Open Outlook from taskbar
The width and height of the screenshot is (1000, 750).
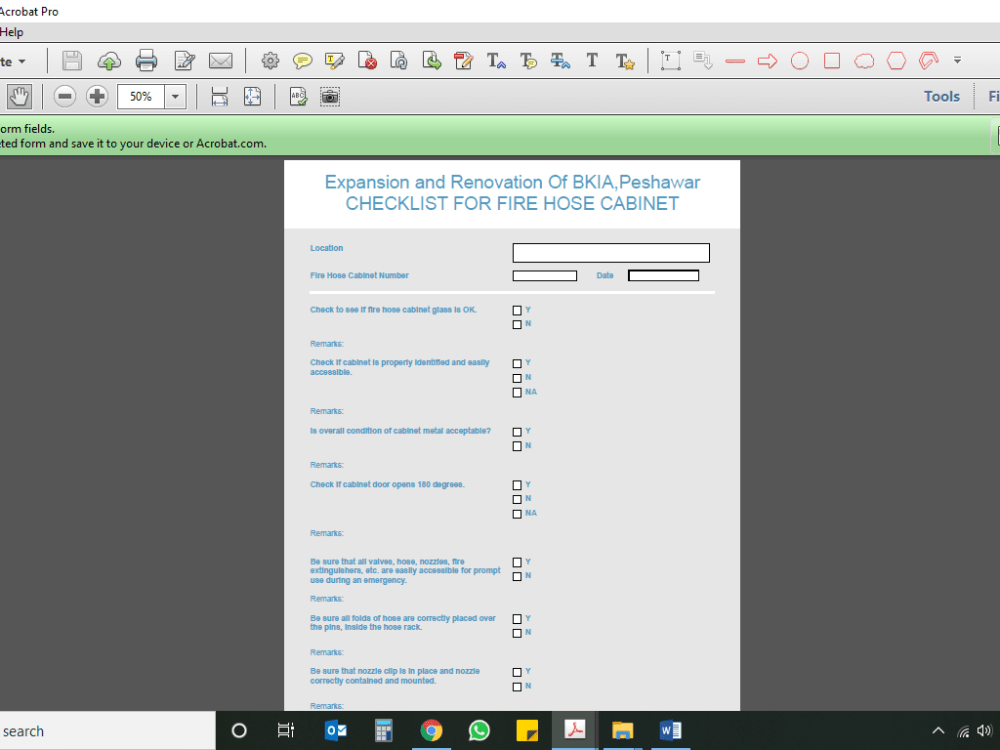click(x=335, y=730)
